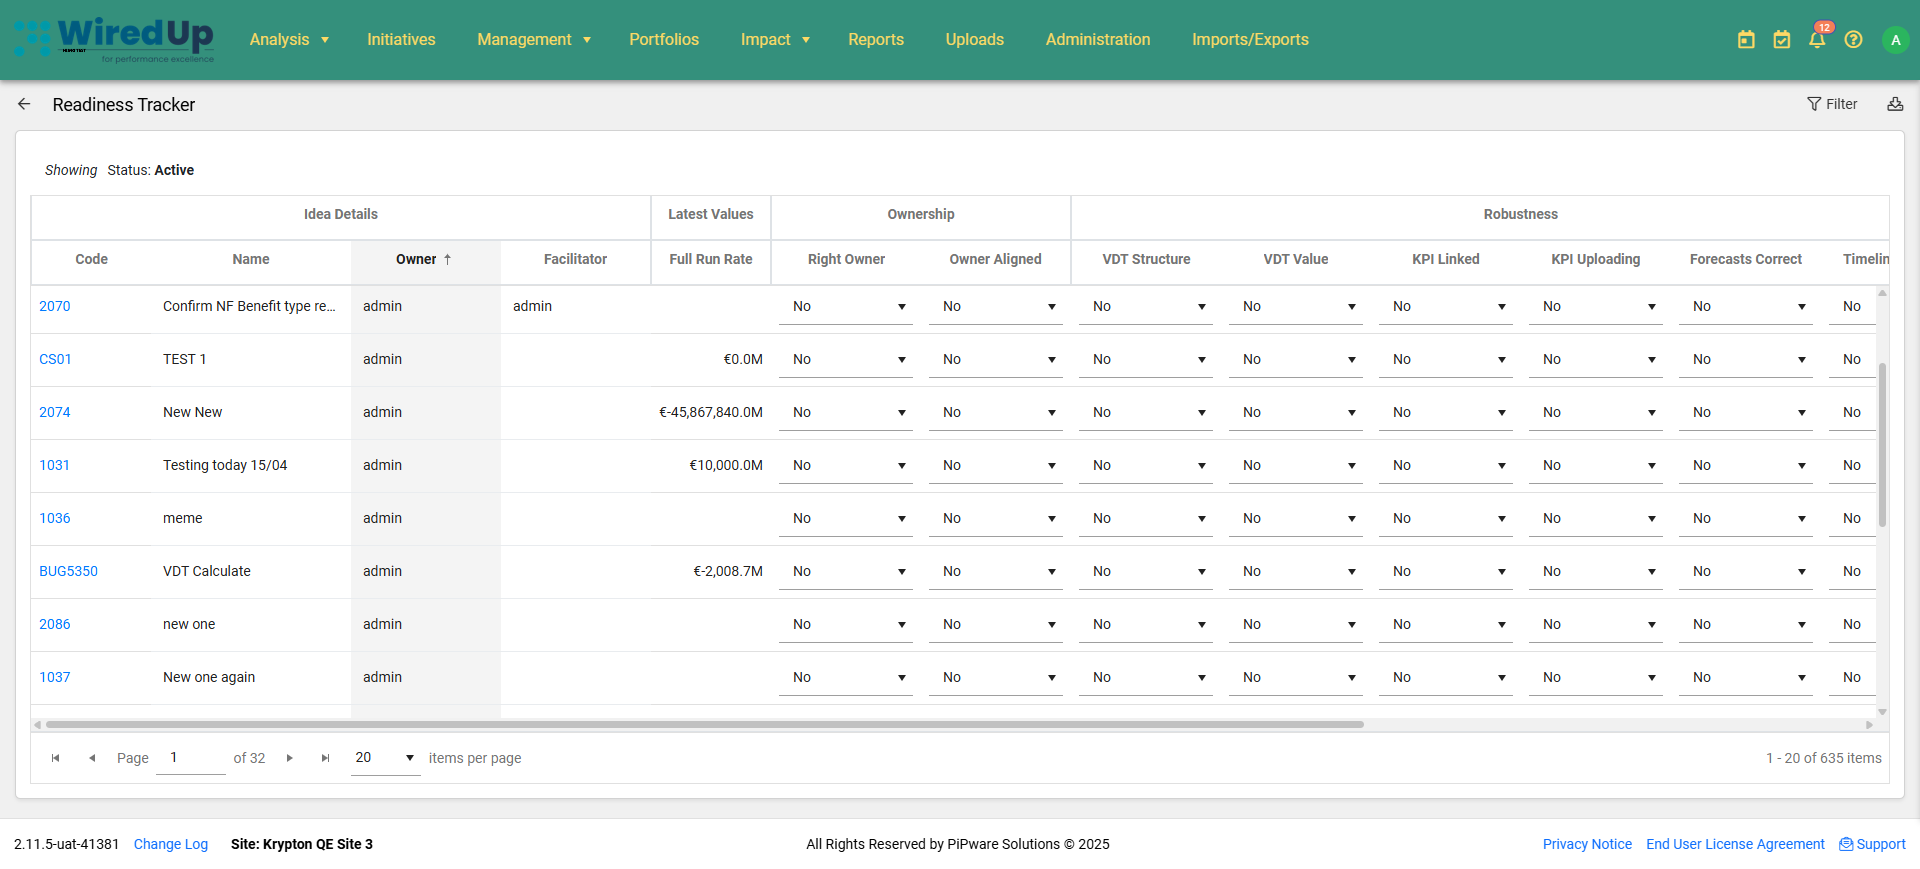Open idea code 2074 link

(x=55, y=412)
